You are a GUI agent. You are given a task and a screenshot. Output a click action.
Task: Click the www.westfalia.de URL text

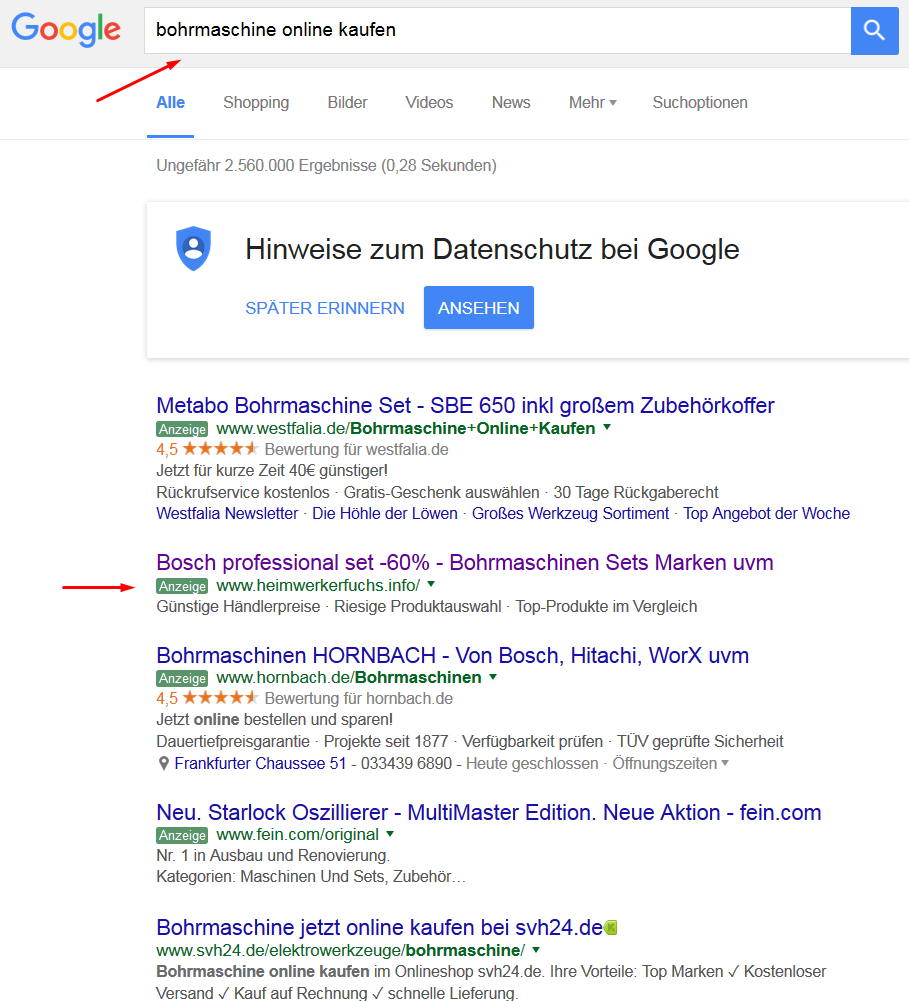click(x=406, y=428)
